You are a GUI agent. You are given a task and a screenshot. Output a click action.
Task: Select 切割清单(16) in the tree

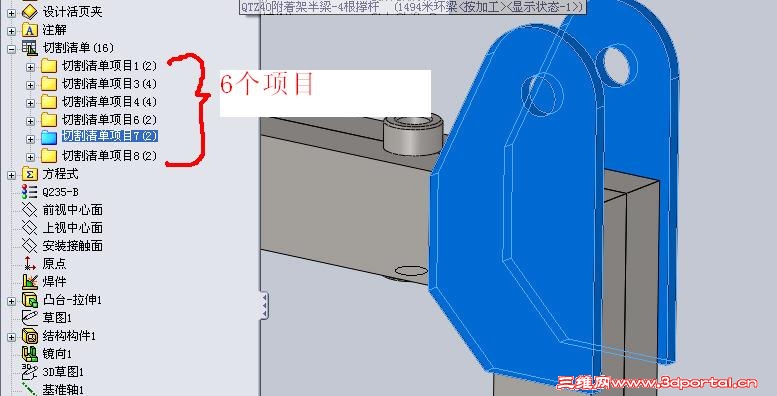pyautogui.click(x=78, y=48)
